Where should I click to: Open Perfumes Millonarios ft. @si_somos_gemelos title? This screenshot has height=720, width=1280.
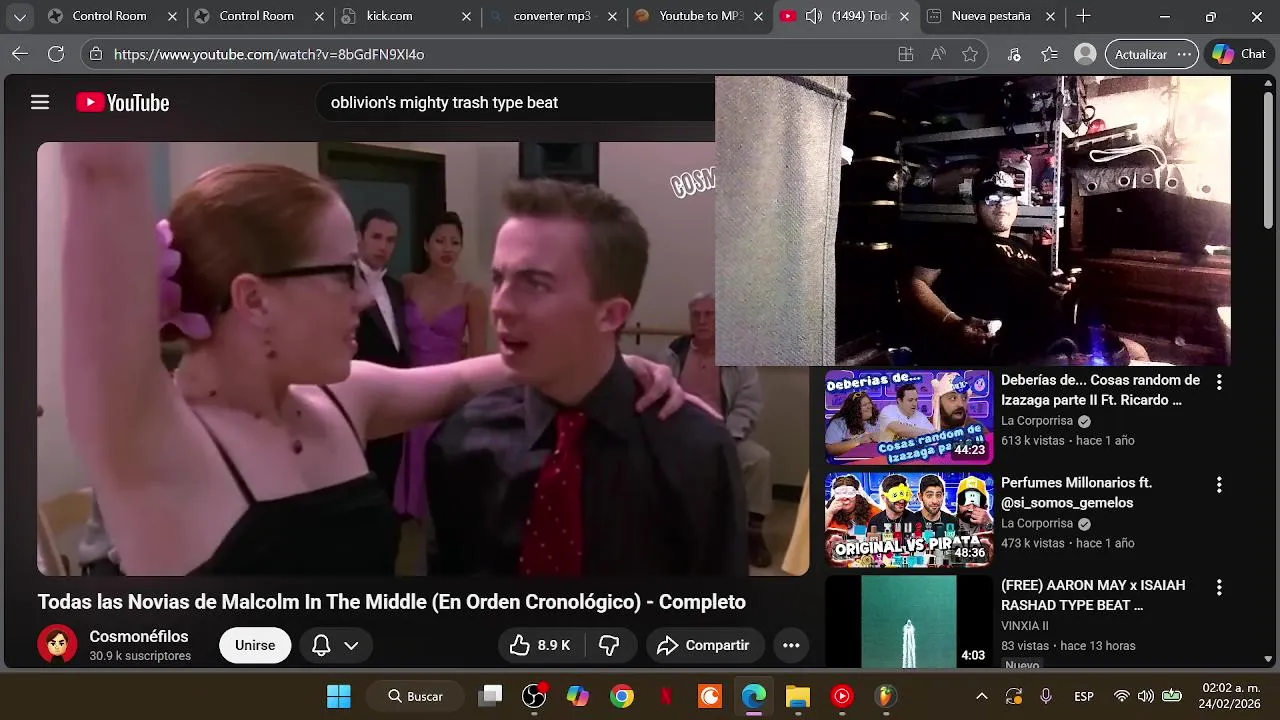point(1076,493)
